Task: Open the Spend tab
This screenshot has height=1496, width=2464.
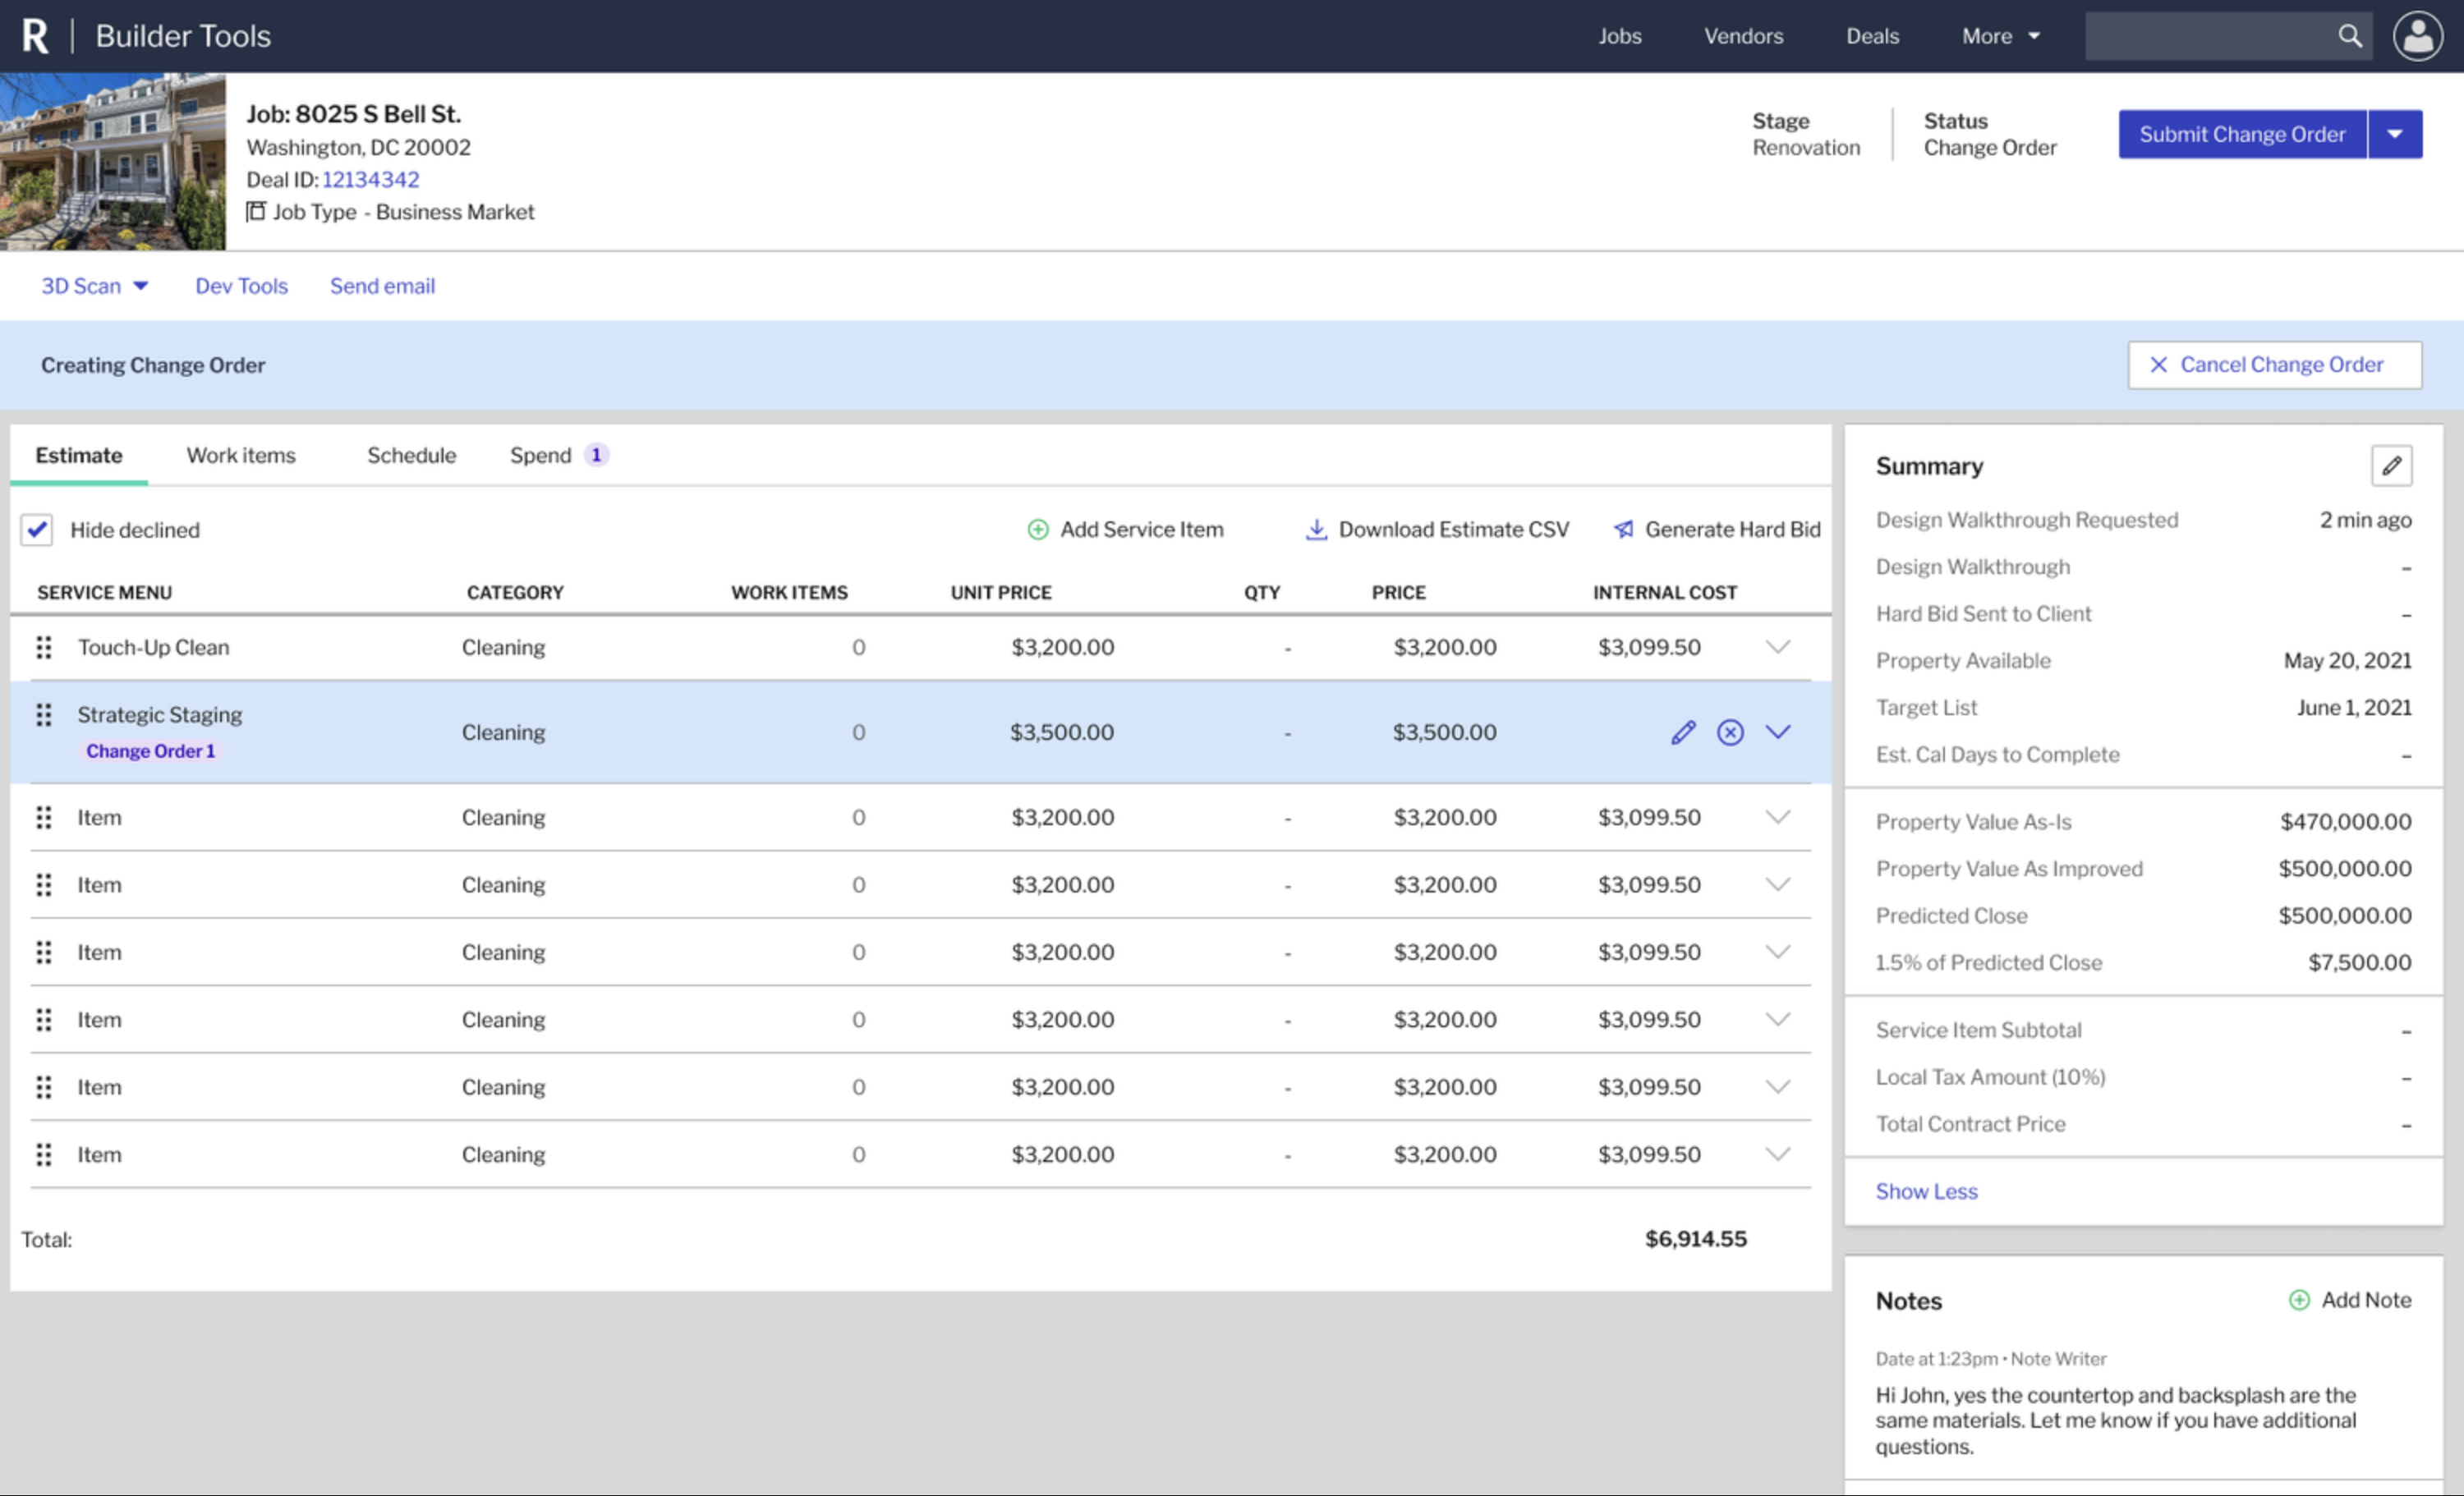Action: pyautogui.click(x=541, y=455)
